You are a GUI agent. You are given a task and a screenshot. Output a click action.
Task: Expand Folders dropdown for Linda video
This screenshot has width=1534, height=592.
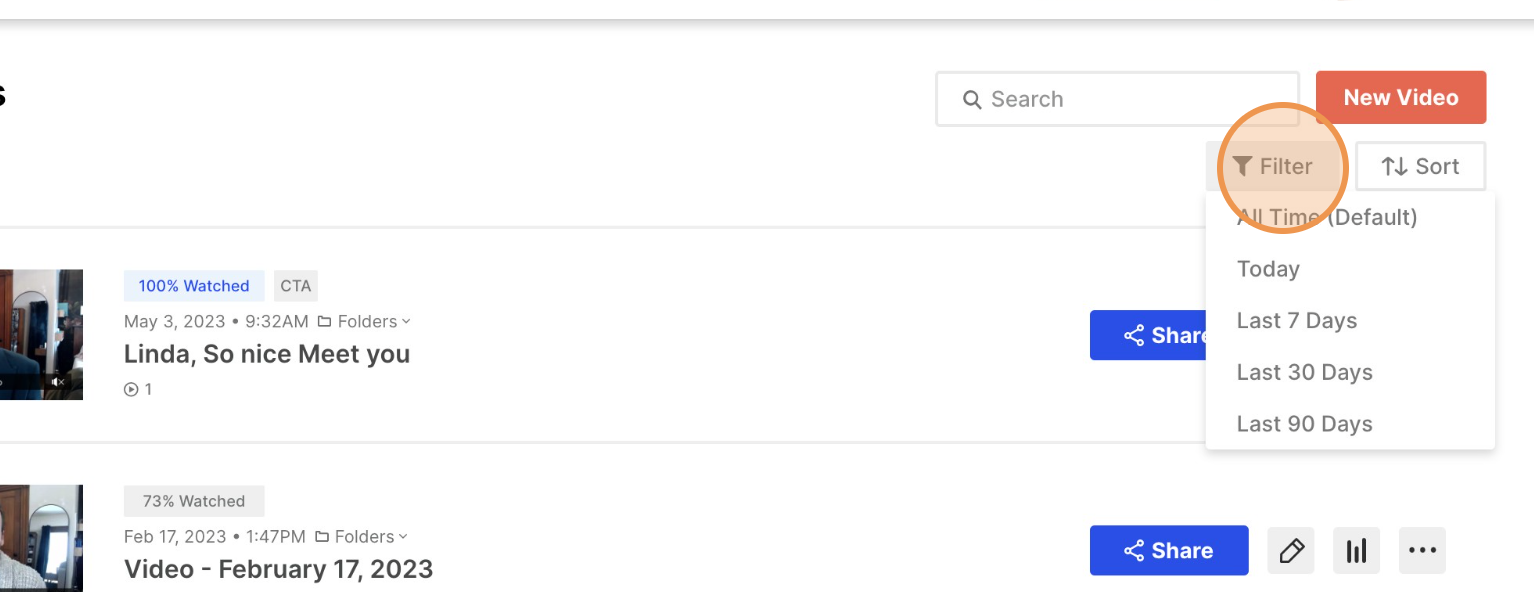(364, 321)
